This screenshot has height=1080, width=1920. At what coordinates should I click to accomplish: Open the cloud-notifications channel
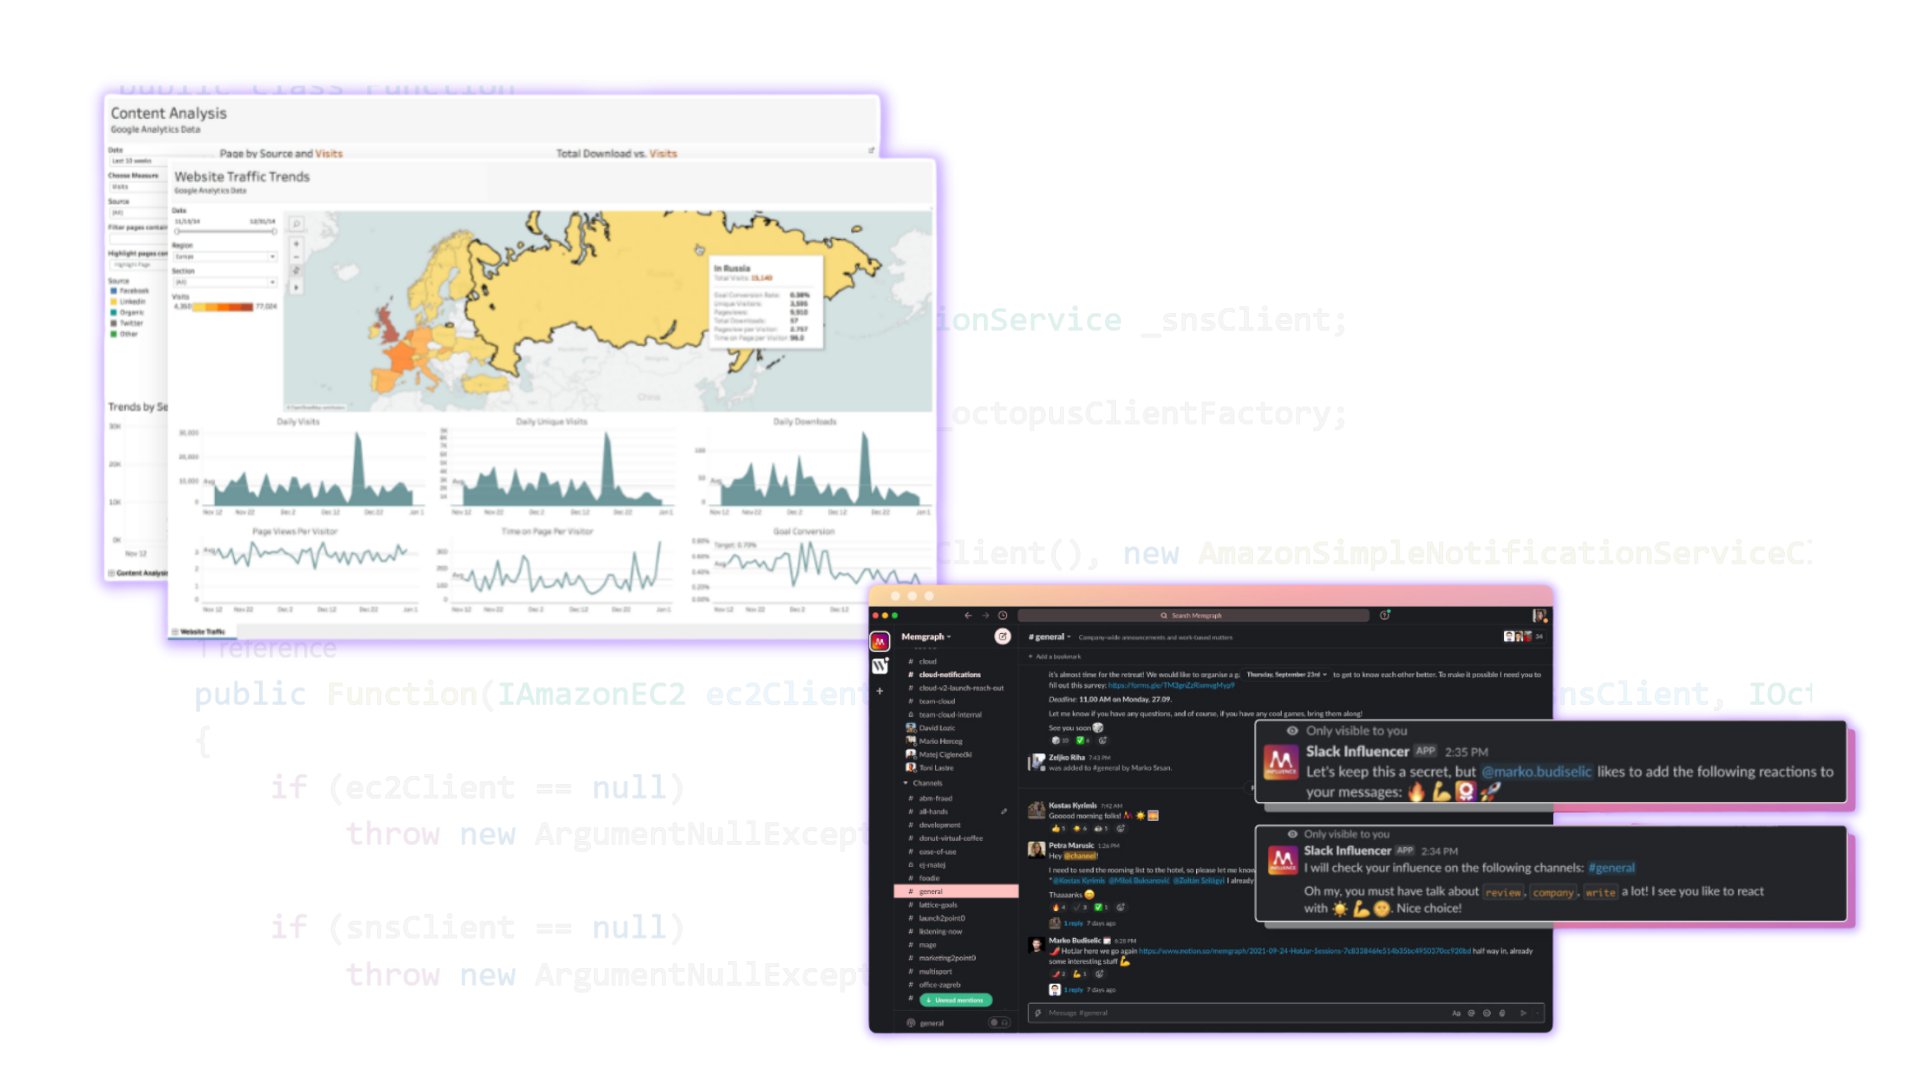pyautogui.click(x=949, y=675)
